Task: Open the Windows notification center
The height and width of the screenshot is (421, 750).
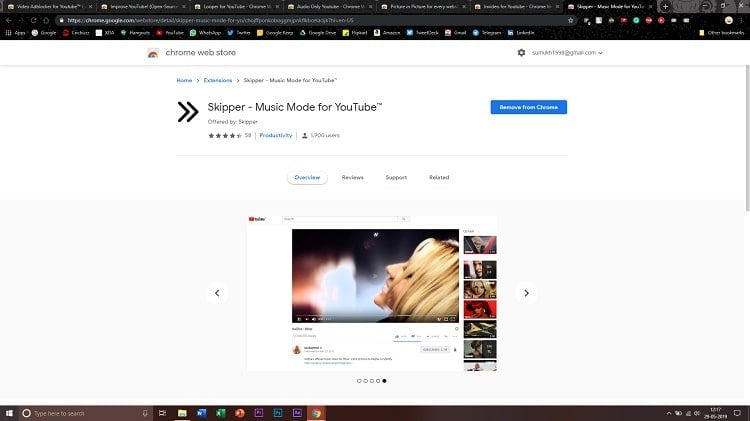Action: coord(737,413)
